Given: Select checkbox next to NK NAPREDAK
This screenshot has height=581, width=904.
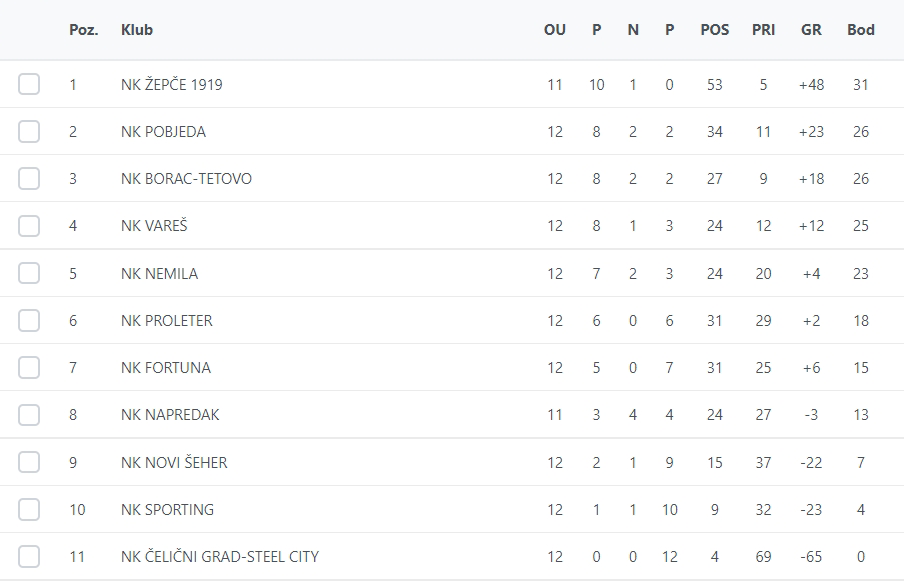Looking at the screenshot, I should tap(29, 414).
